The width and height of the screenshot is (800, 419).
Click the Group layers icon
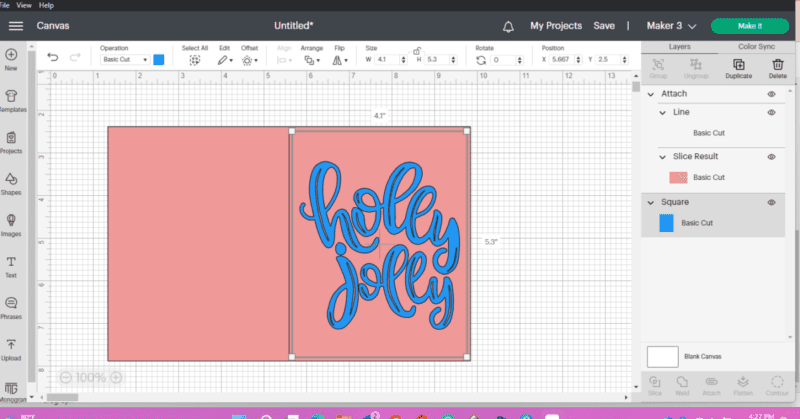(658, 69)
